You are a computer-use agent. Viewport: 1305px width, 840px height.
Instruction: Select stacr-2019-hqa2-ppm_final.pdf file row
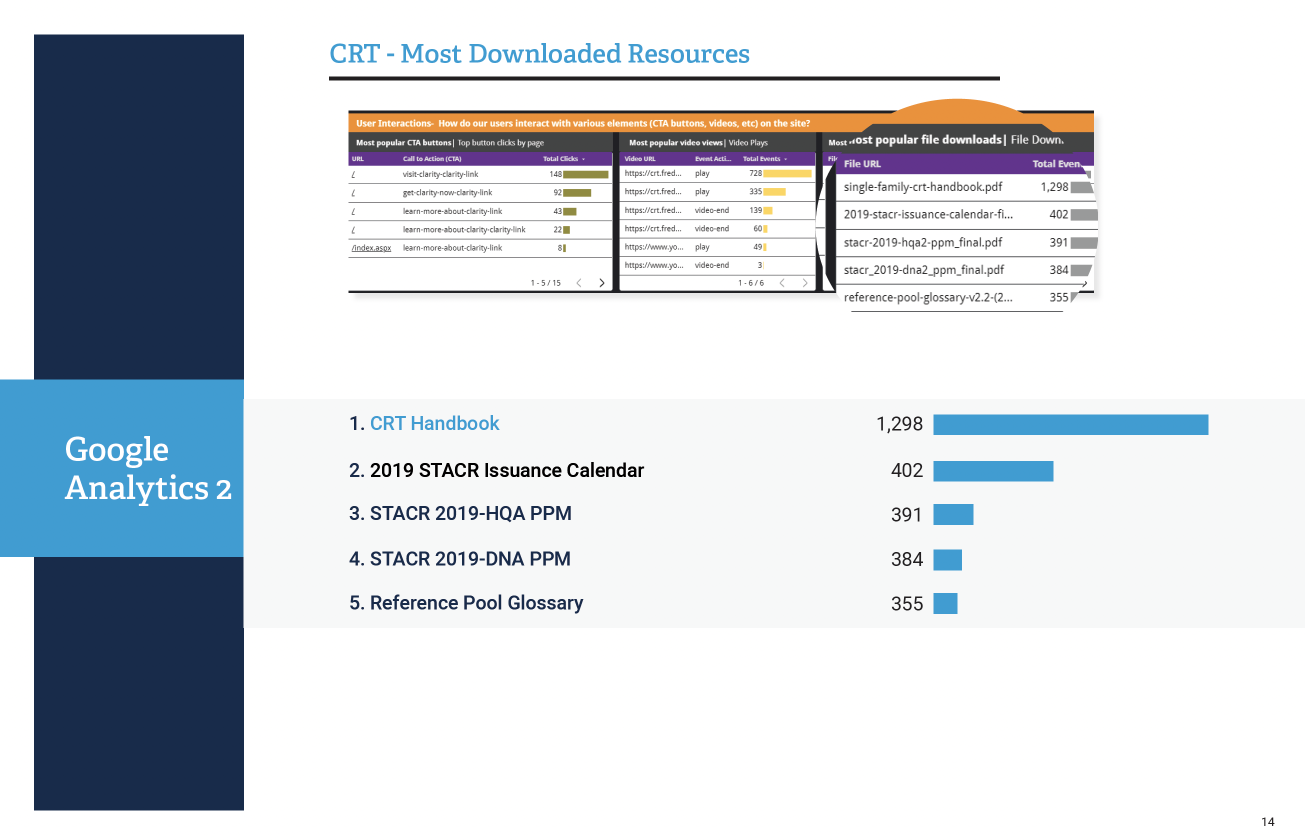[x=922, y=242]
